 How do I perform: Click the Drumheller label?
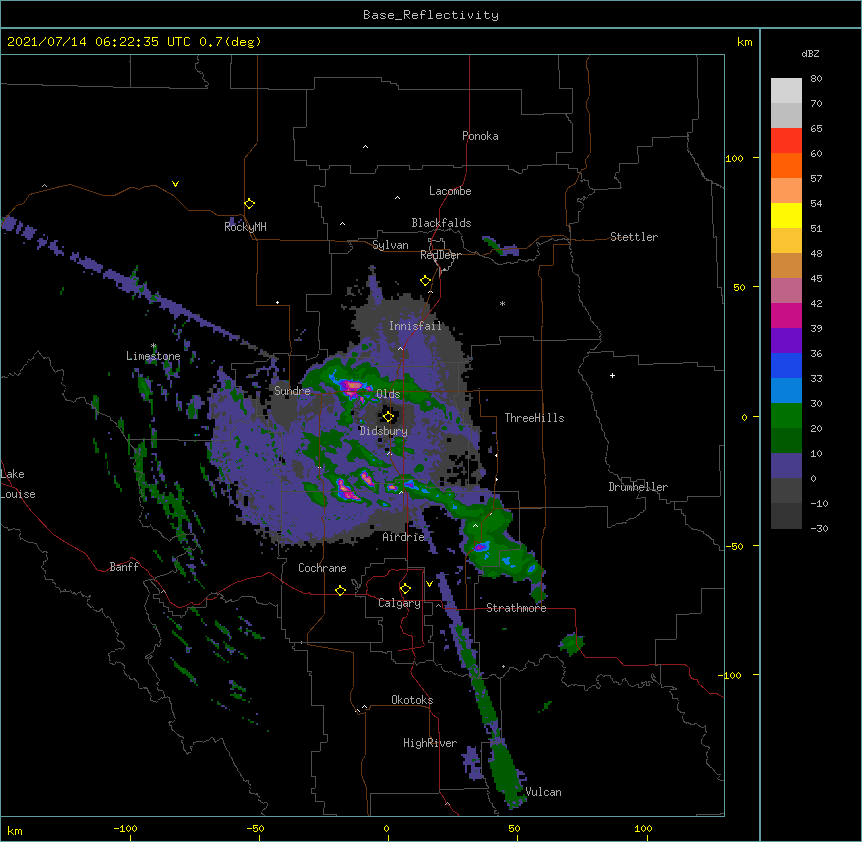(638, 487)
